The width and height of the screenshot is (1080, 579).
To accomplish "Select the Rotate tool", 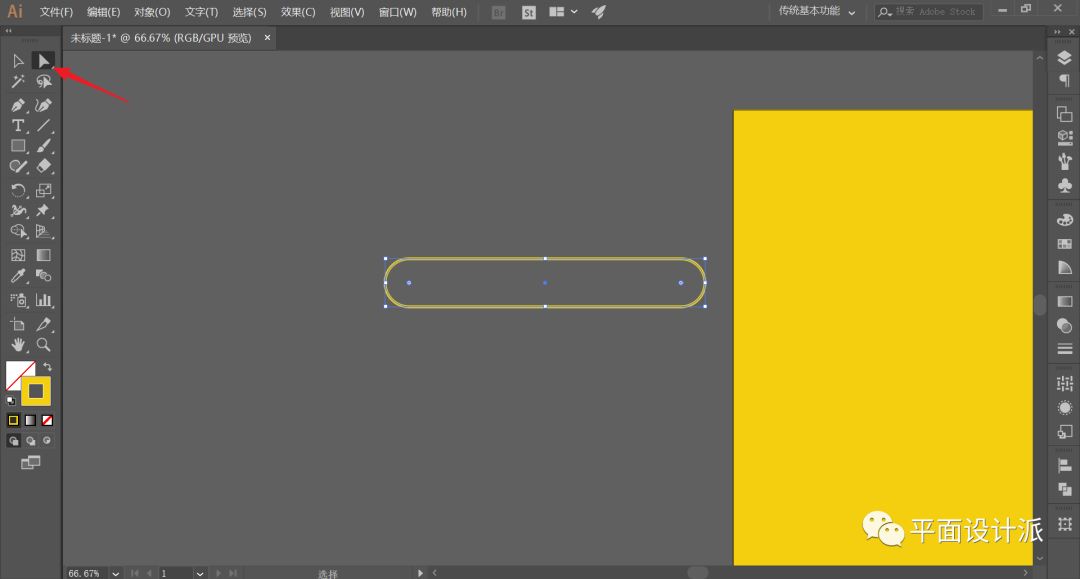I will tap(18, 191).
